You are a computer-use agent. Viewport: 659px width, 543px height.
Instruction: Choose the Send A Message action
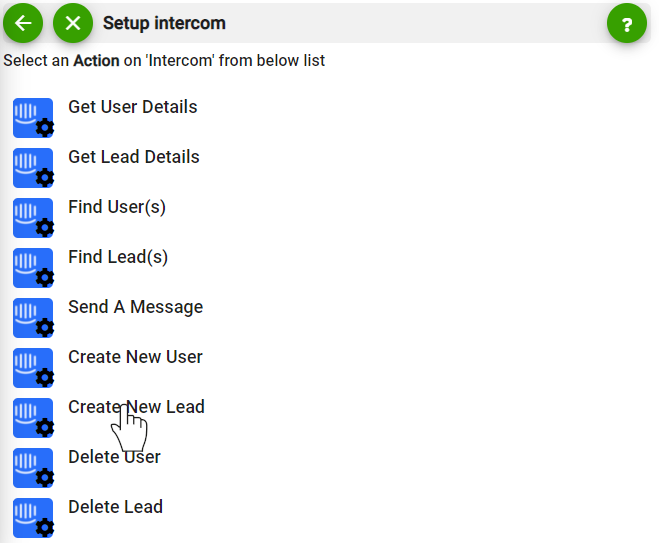click(135, 307)
